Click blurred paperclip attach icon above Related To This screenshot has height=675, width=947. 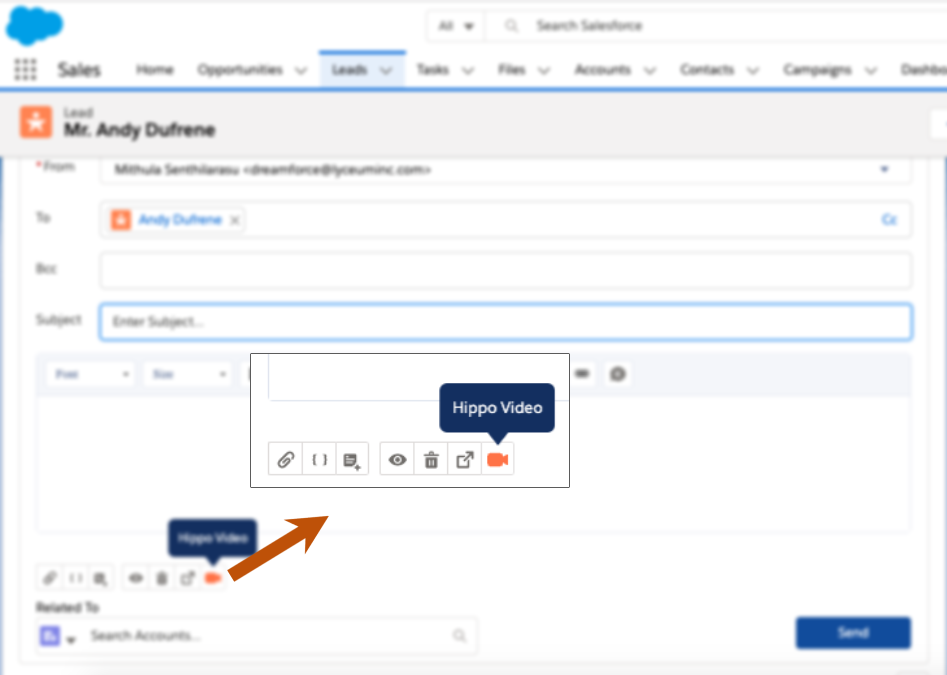pyautogui.click(x=50, y=578)
